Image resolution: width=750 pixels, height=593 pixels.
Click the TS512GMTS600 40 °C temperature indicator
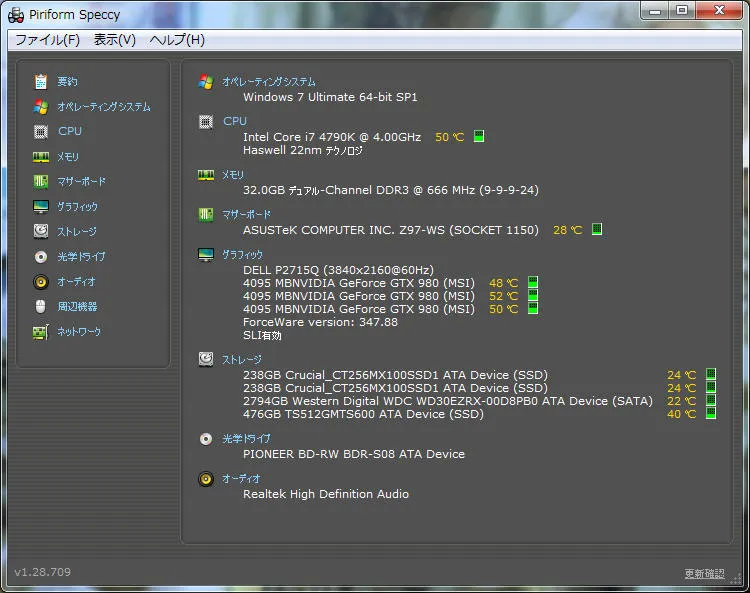pyautogui.click(x=711, y=413)
